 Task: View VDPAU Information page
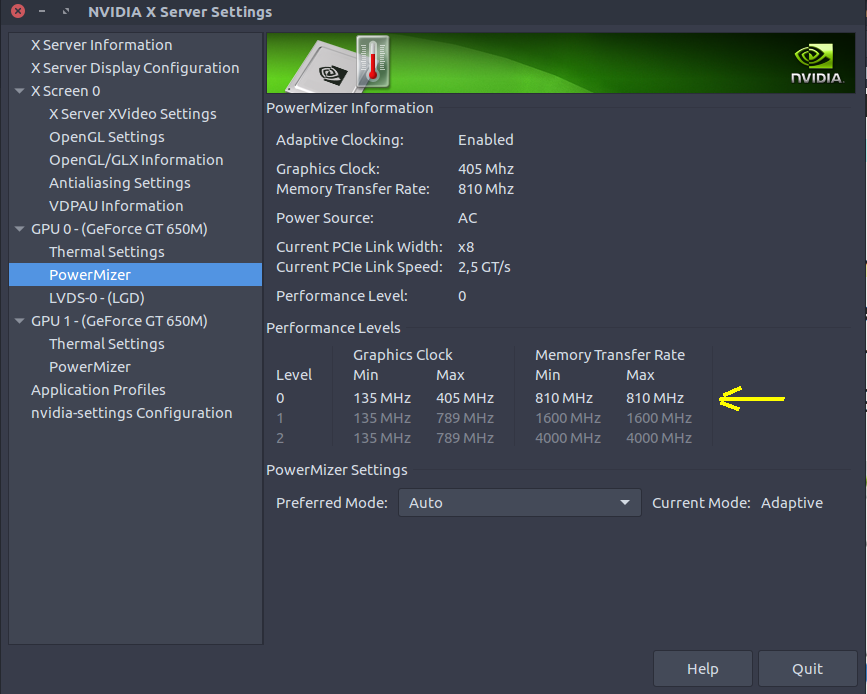point(116,206)
